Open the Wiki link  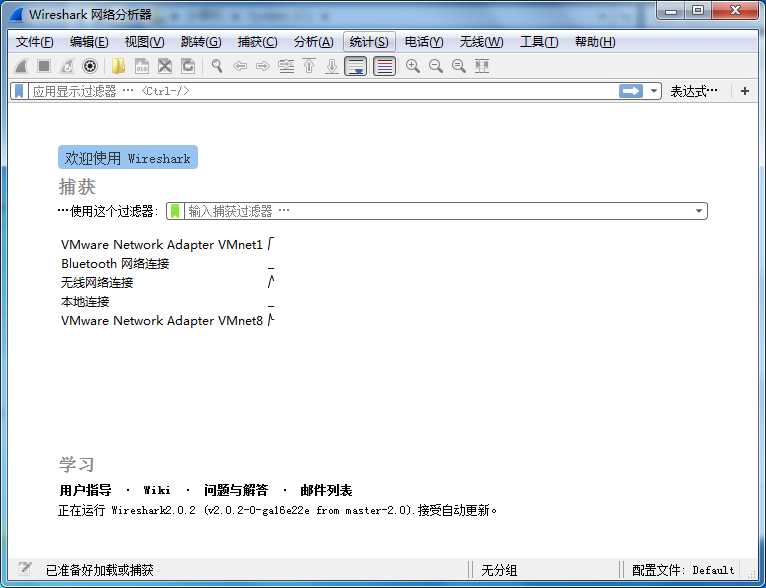(157, 490)
